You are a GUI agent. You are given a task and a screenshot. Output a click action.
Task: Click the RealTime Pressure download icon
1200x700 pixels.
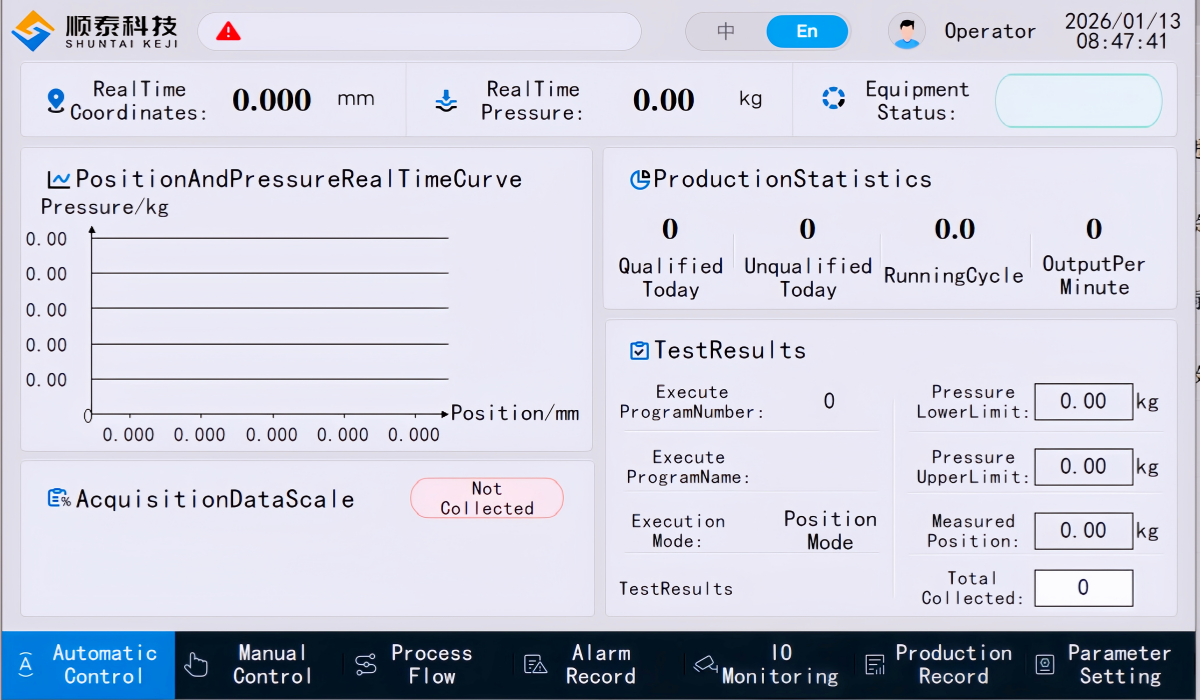(446, 100)
